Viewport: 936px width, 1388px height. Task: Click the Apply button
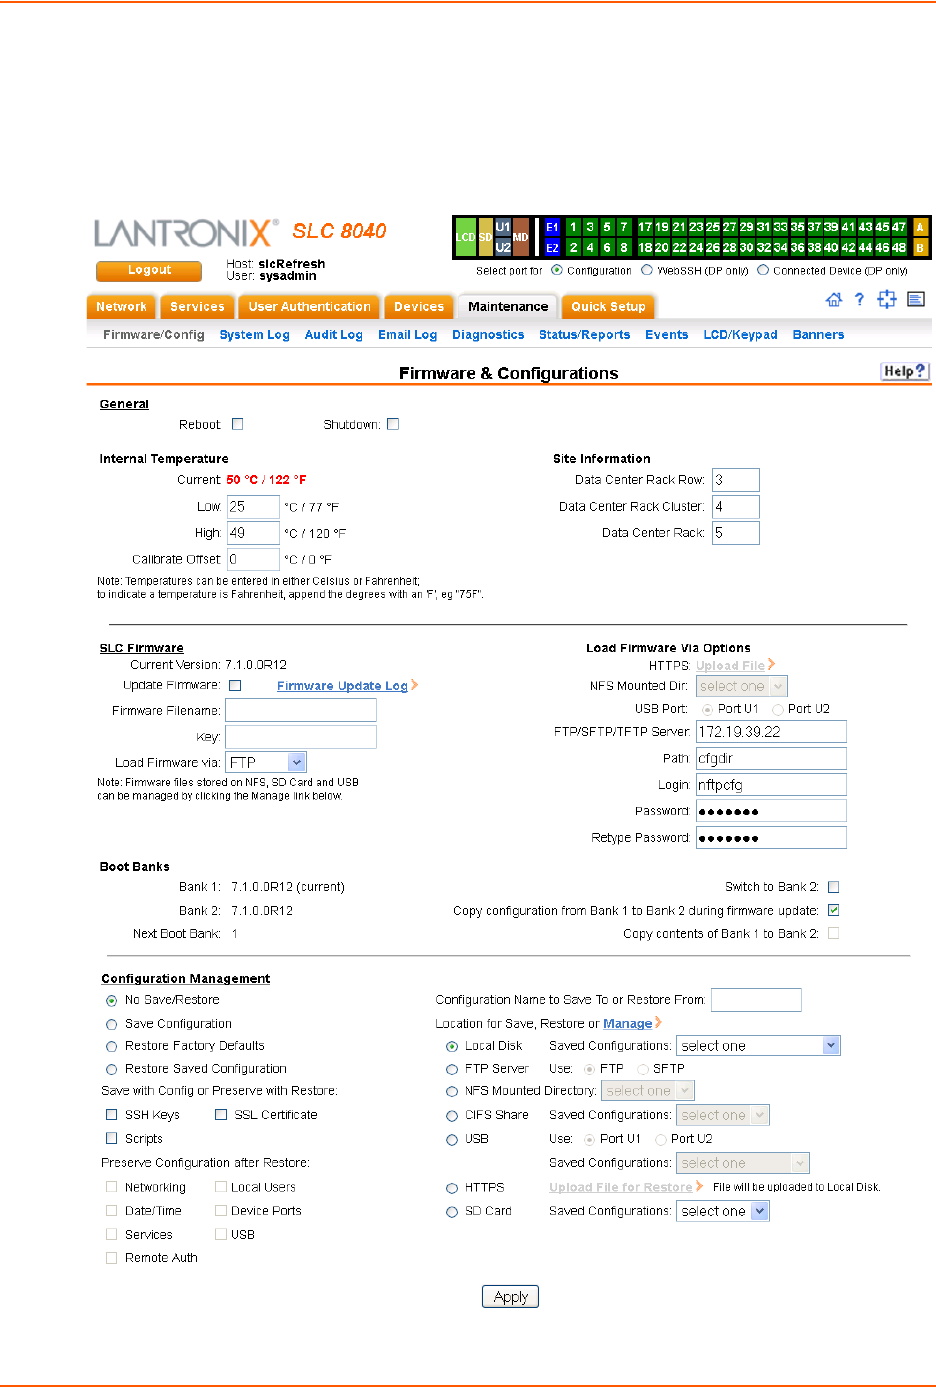[510, 1296]
